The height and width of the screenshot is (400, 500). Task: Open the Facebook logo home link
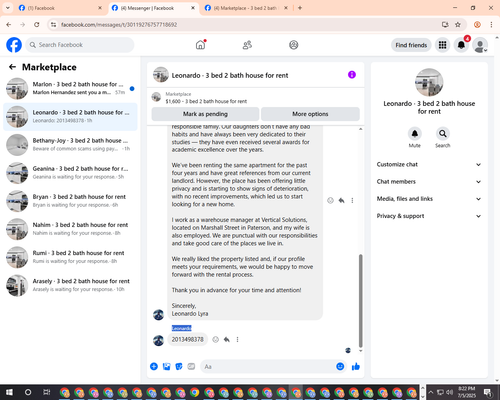(14, 45)
